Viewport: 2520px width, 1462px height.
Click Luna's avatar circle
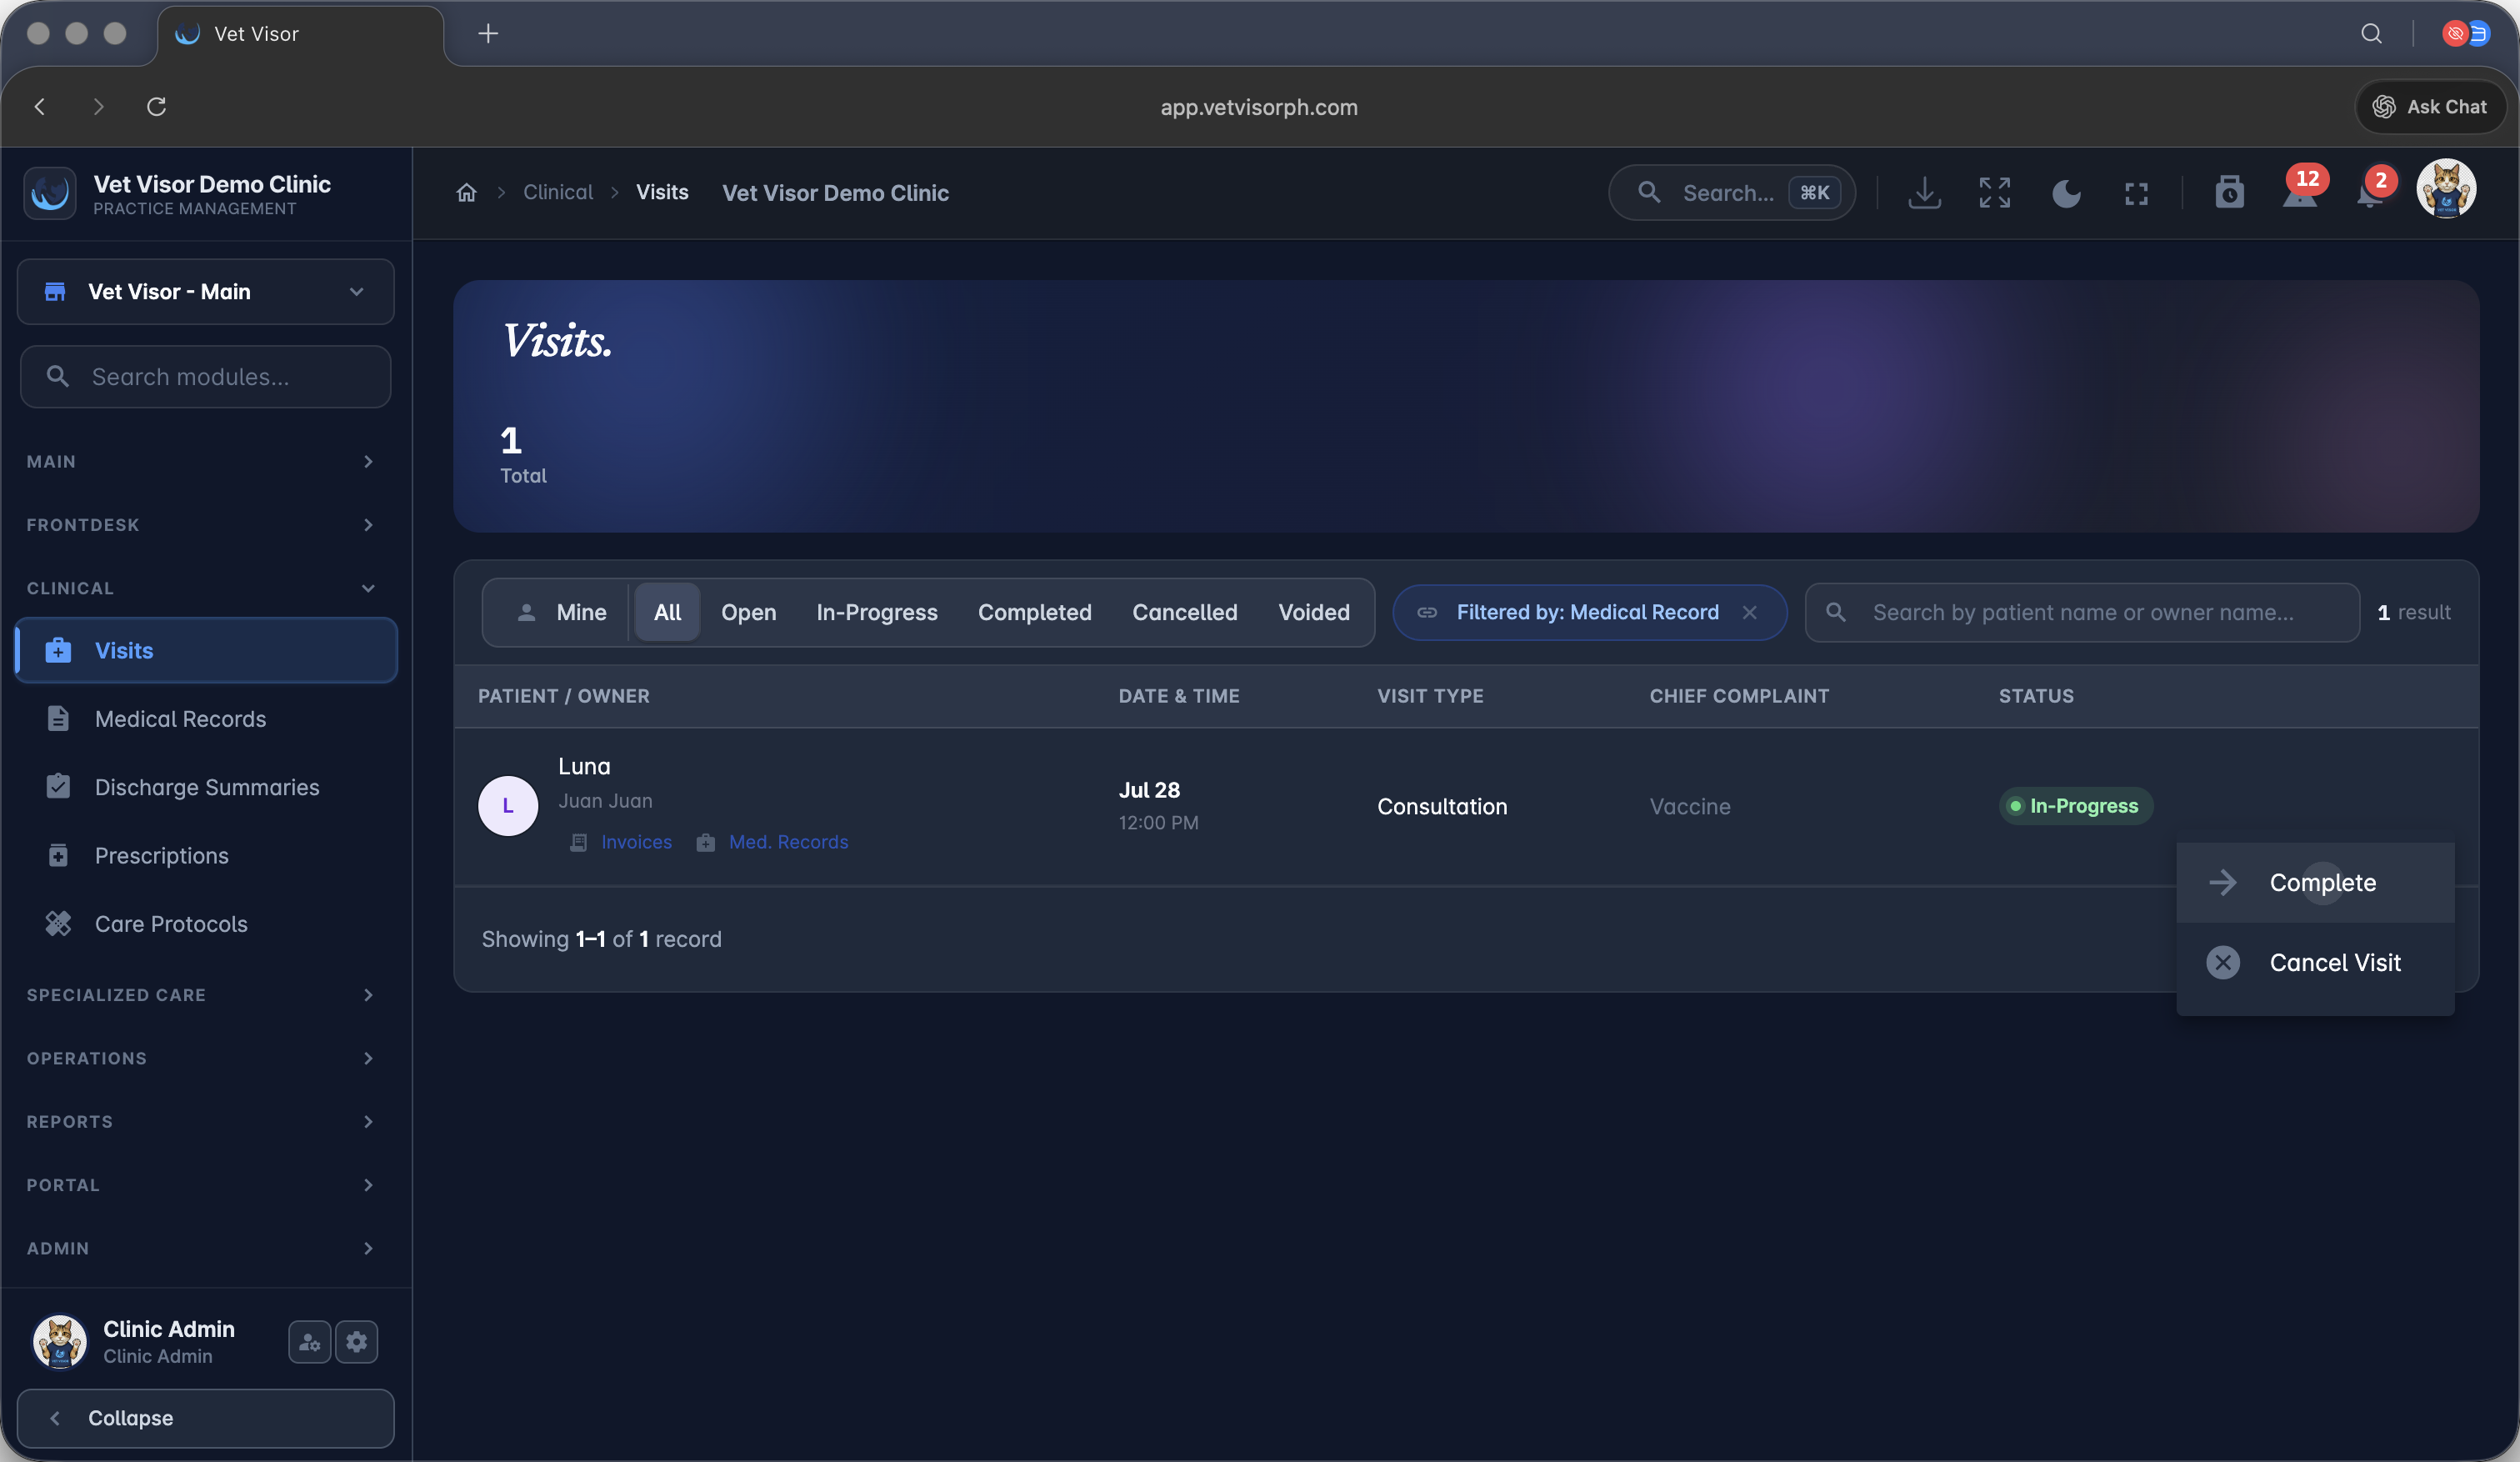click(x=508, y=806)
